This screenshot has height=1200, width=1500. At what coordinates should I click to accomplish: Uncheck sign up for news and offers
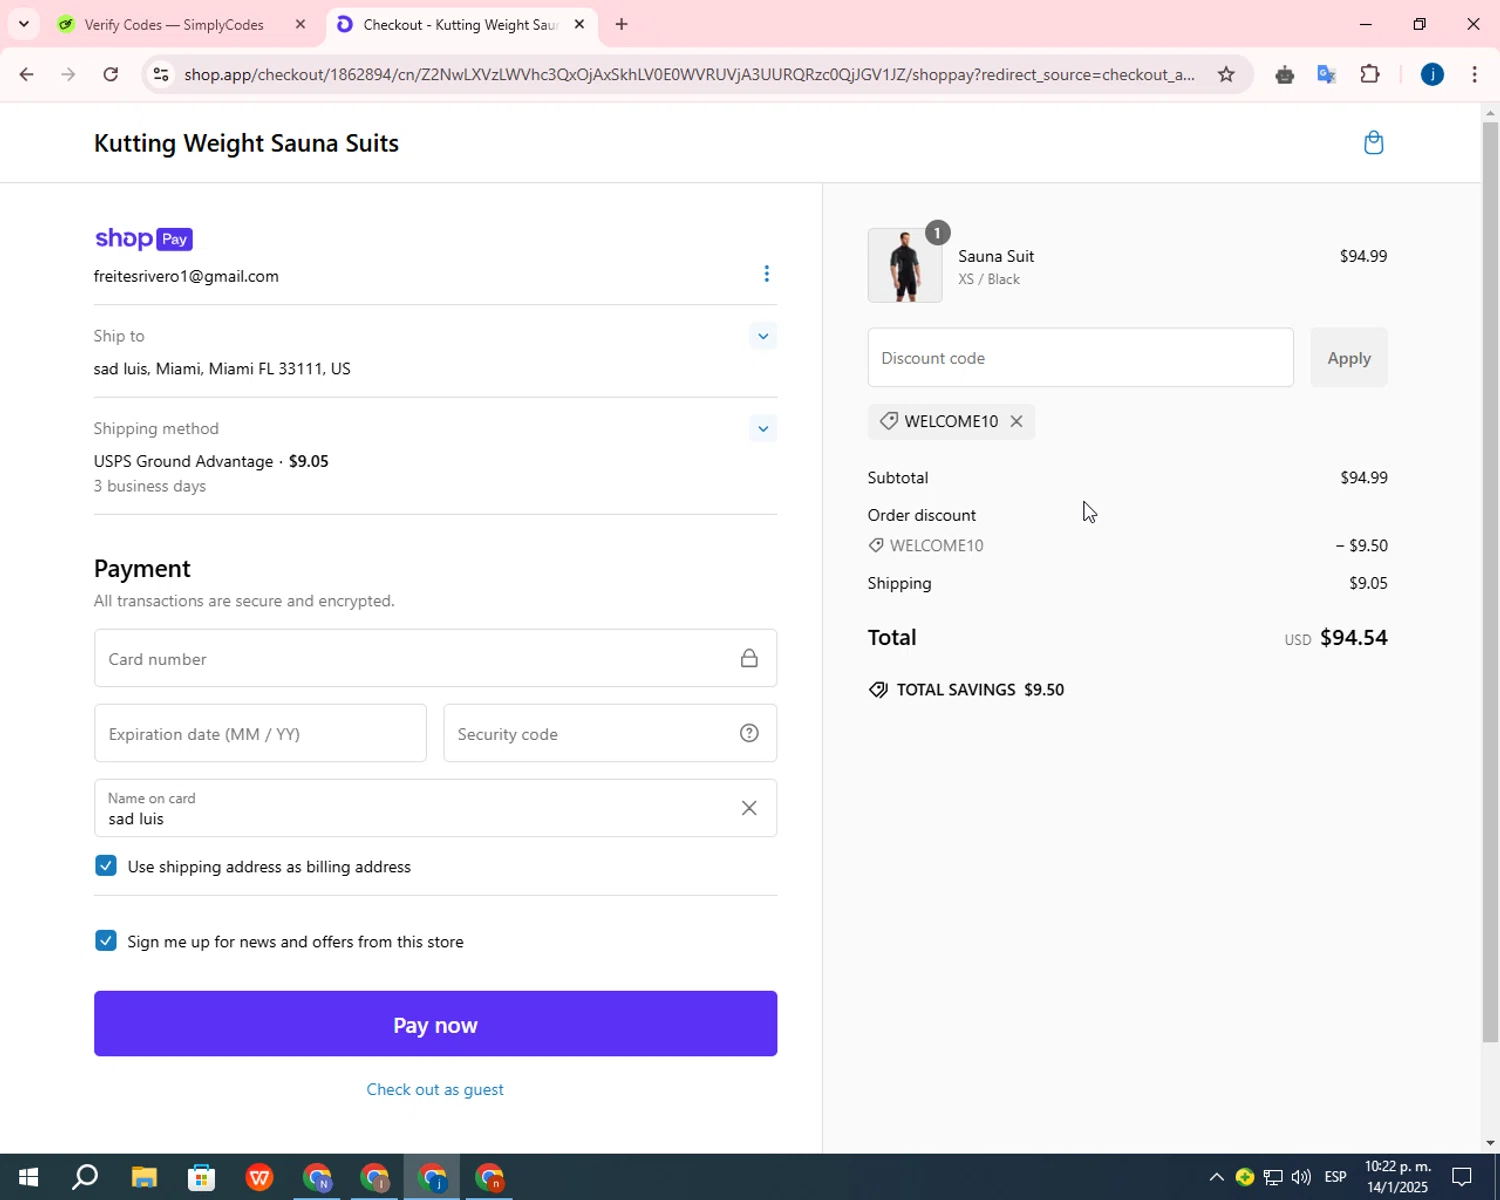[x=106, y=941]
